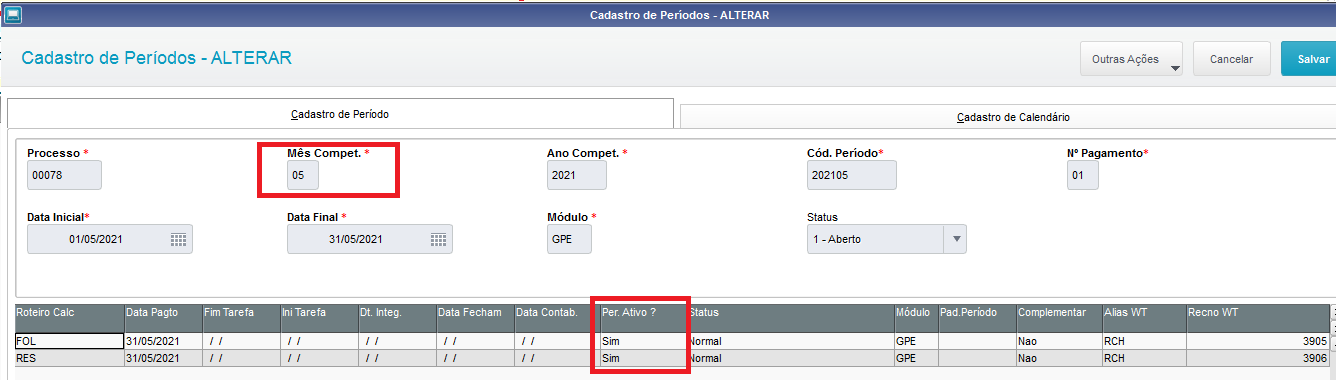
Task: Click the Data Inicial field 01/05/2021
Action: coord(110,239)
